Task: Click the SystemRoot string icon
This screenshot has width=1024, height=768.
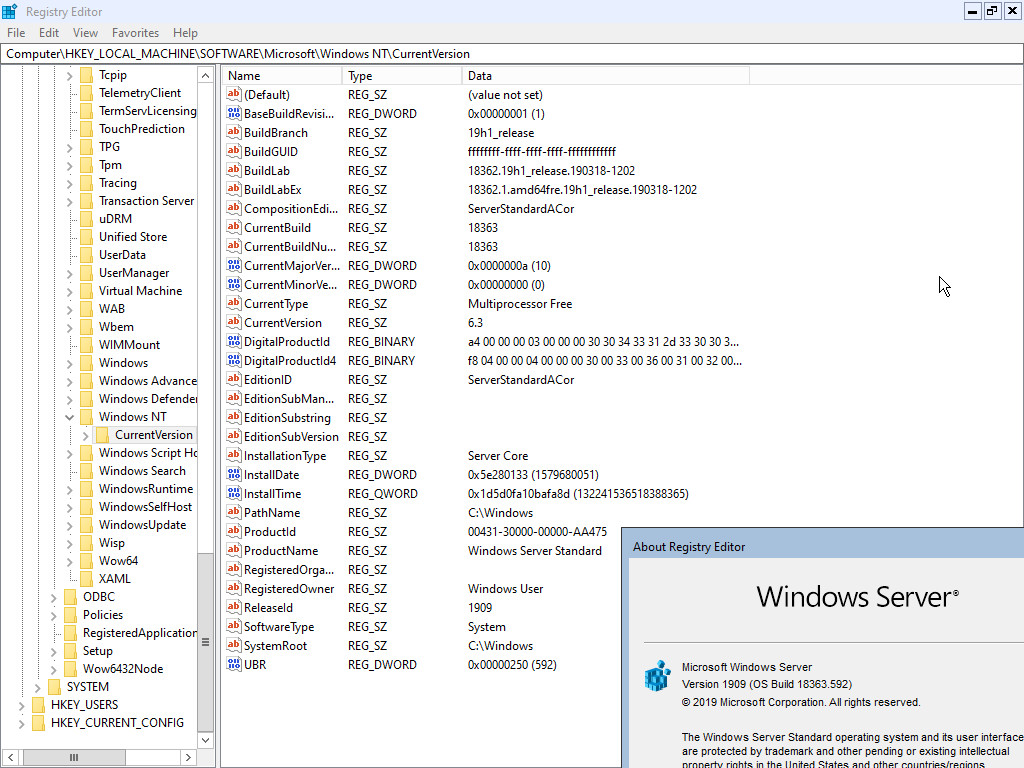Action: tap(234, 645)
